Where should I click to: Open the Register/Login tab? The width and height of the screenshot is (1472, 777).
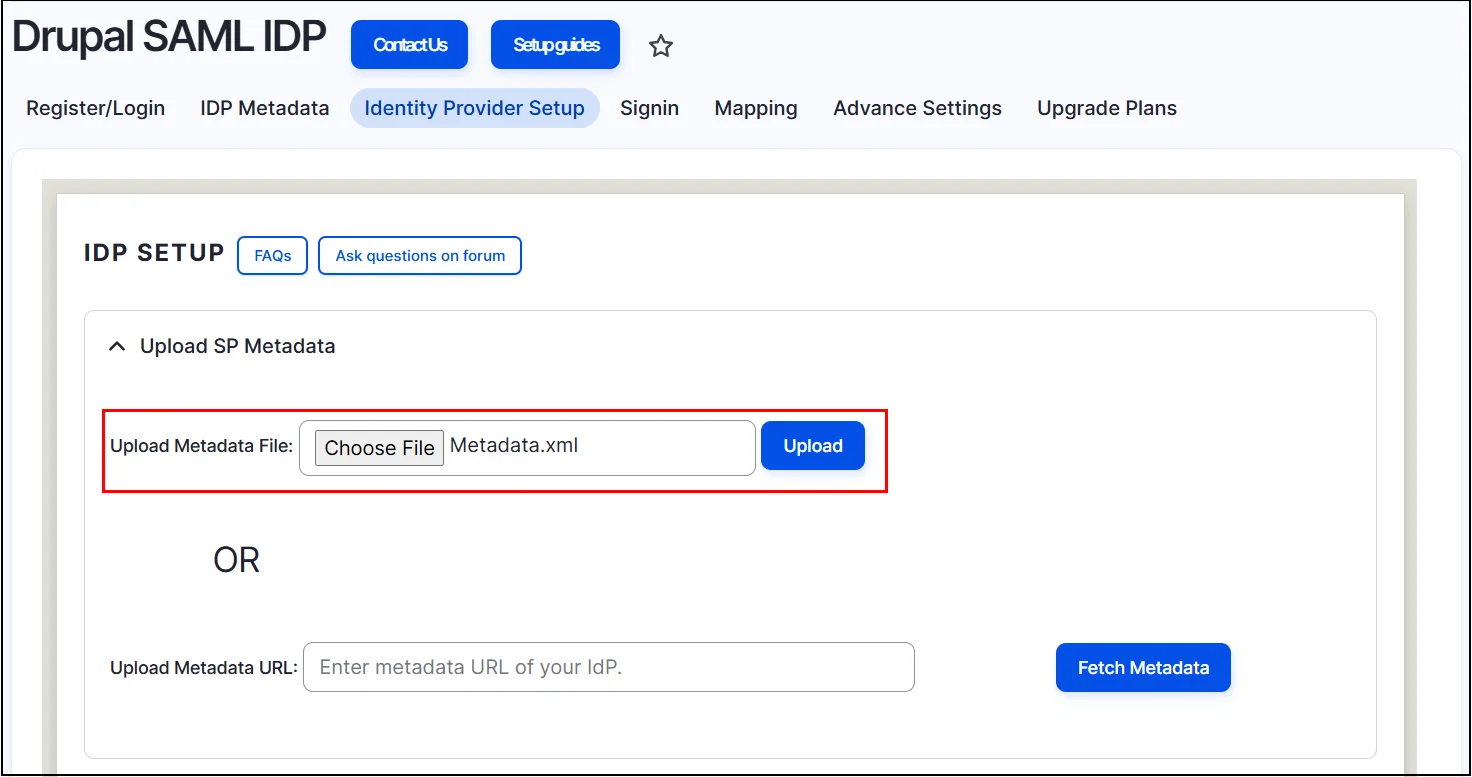[x=96, y=108]
